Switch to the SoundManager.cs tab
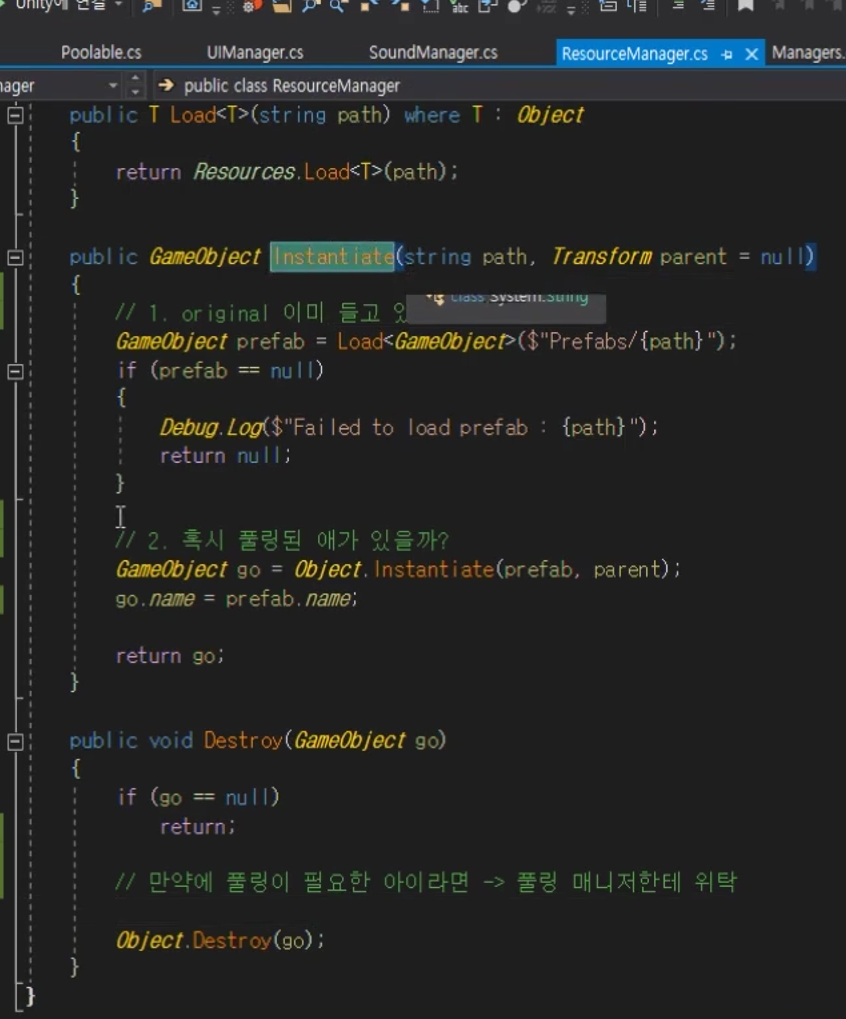Screen dimensions: 846x1019 pos(433,53)
